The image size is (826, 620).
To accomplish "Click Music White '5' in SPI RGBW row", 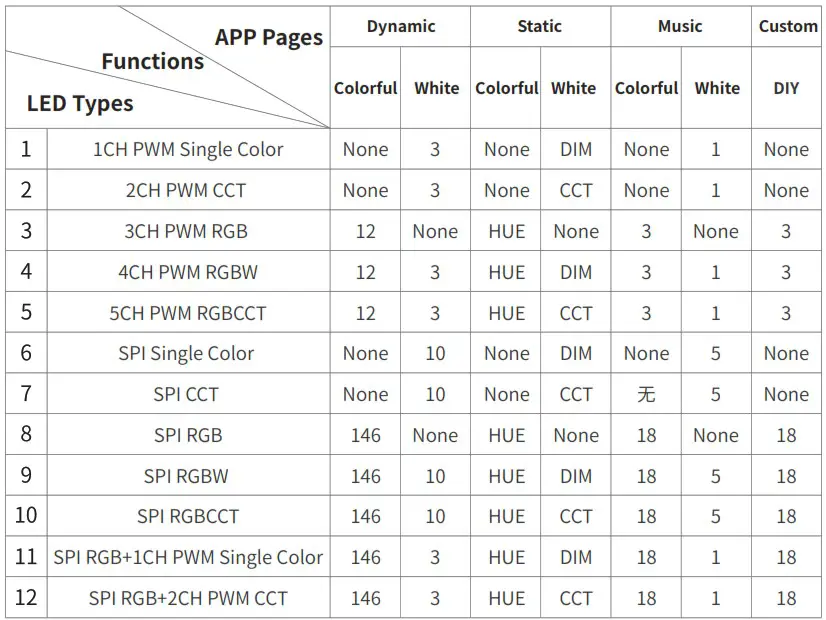I will coord(715,476).
